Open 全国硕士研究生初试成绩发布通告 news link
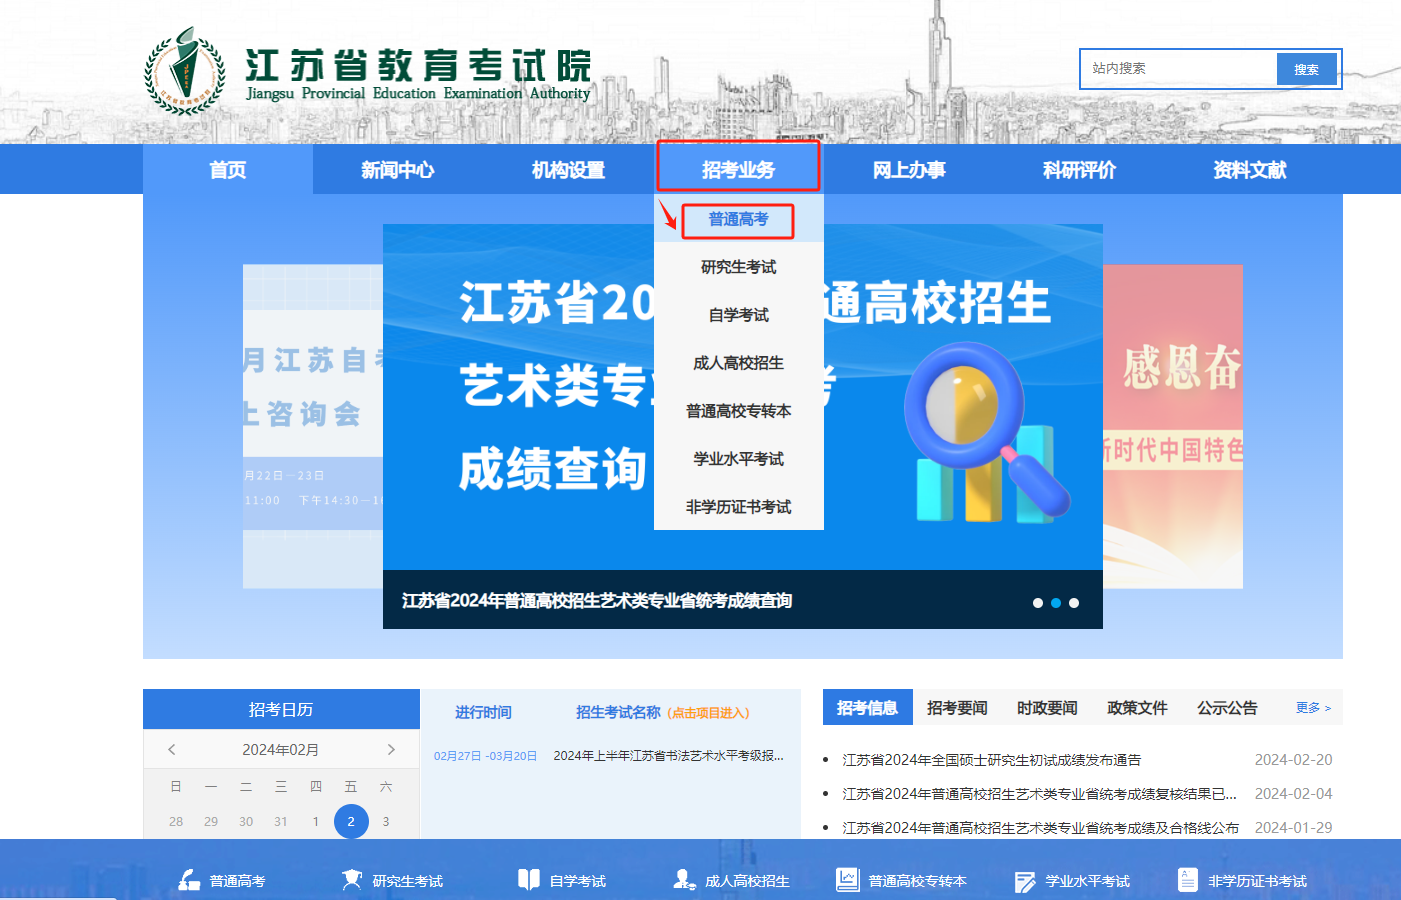The width and height of the screenshot is (1401, 900). click(992, 760)
